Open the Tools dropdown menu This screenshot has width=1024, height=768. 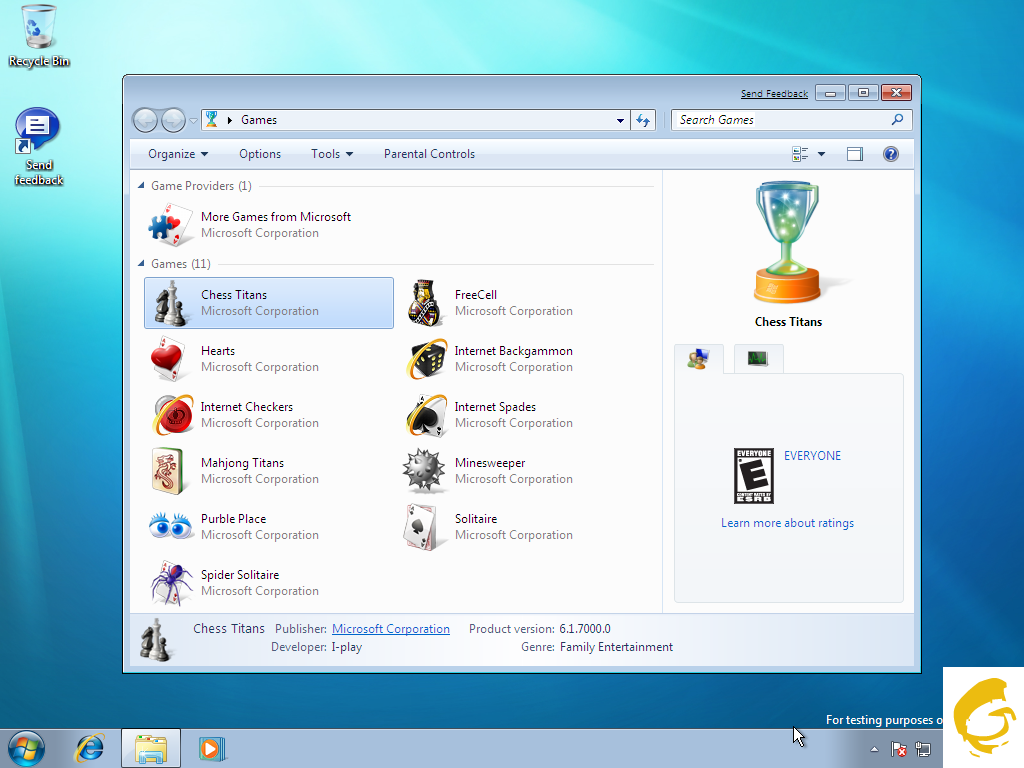(x=332, y=154)
